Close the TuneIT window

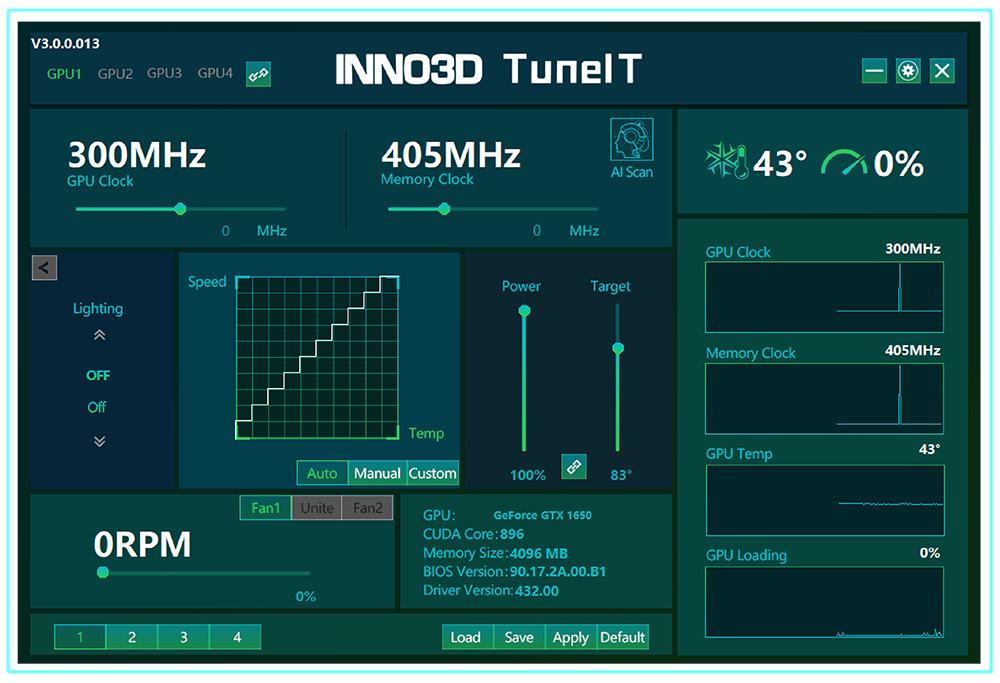pyautogui.click(x=942, y=71)
